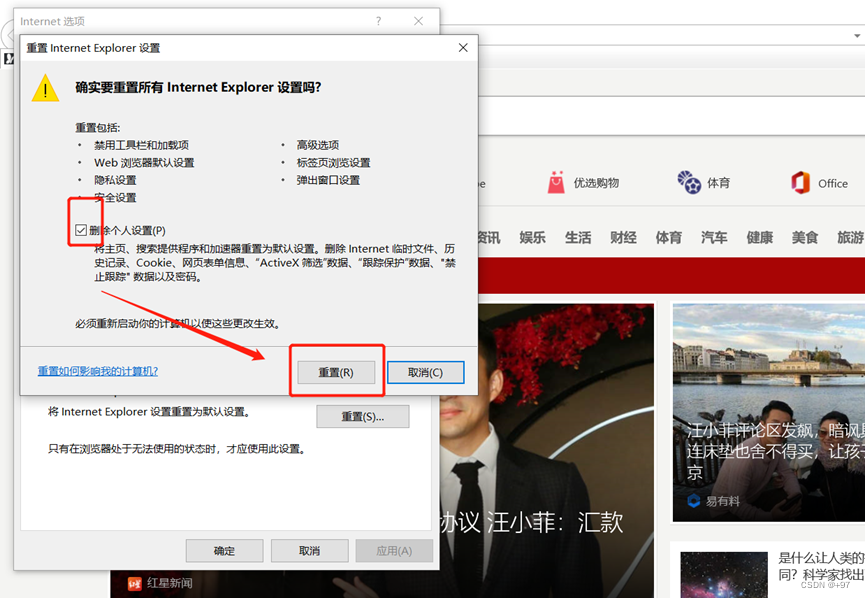
Task: Click the 重置(R) button in reset dialog
Action: coord(336,372)
